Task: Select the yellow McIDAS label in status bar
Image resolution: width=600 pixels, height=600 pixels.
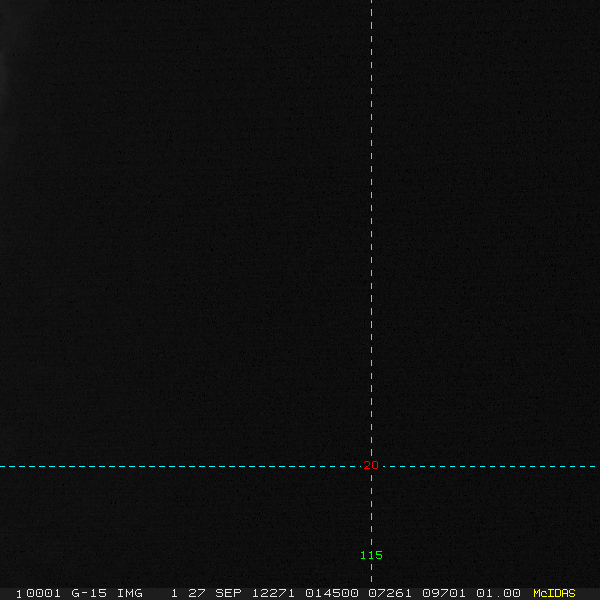Action: (x=554, y=593)
